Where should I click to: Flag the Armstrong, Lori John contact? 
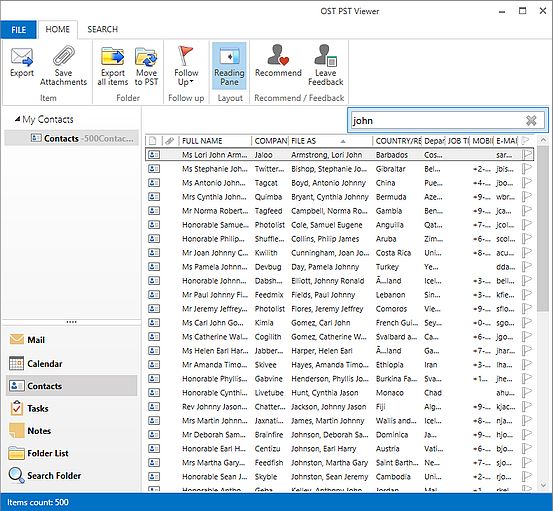[x=527, y=154]
